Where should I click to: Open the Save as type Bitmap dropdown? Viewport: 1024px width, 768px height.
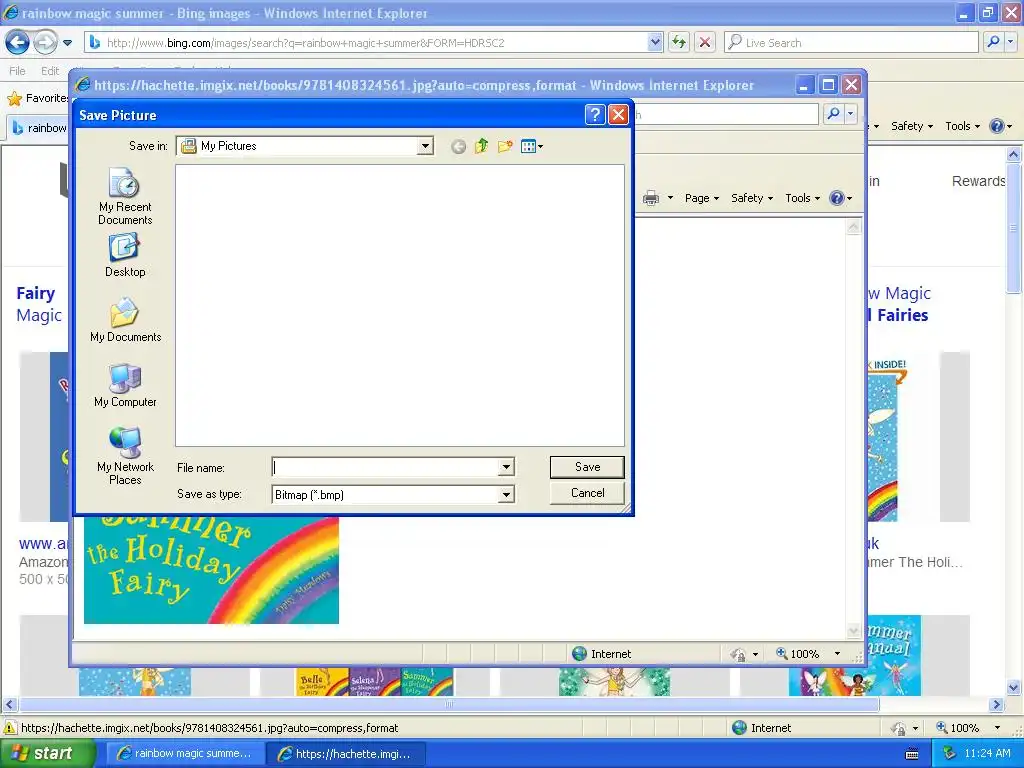click(x=506, y=495)
